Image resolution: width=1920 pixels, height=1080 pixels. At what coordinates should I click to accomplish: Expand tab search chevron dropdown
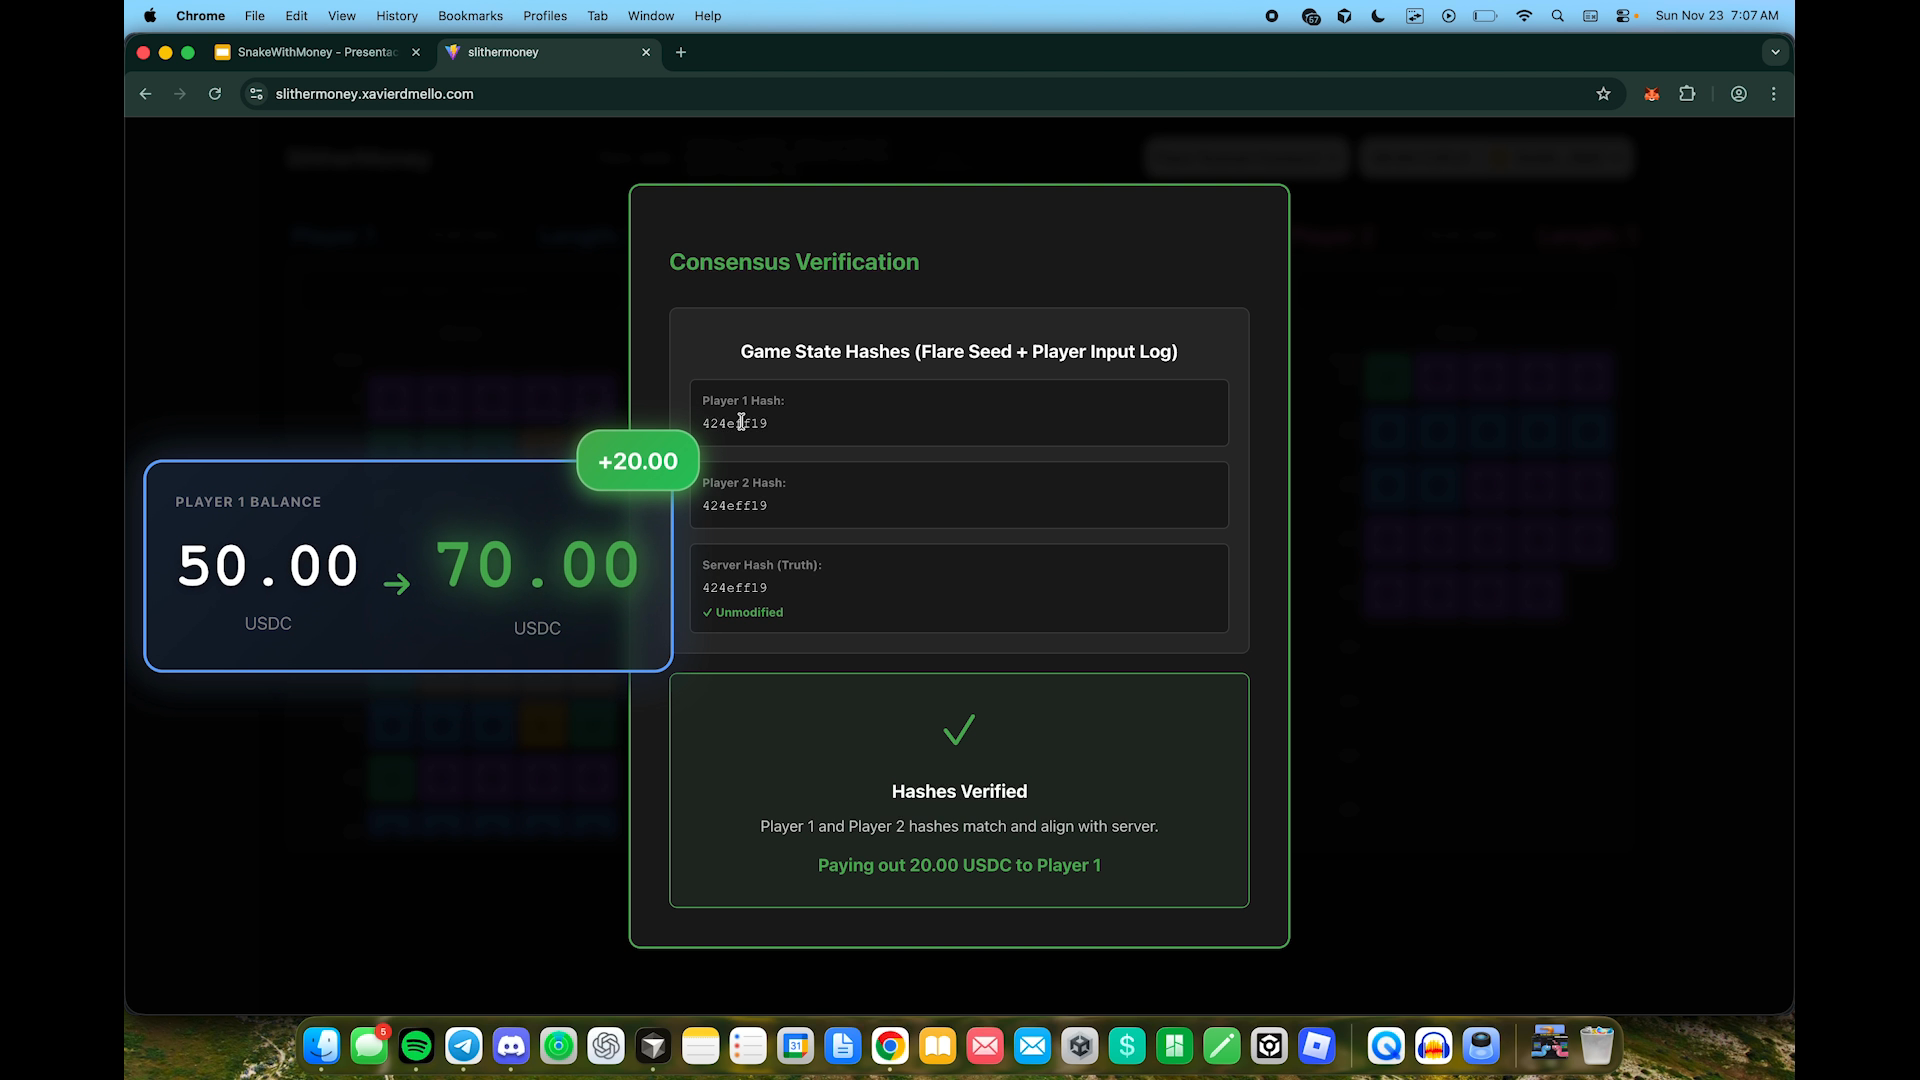1775,52
